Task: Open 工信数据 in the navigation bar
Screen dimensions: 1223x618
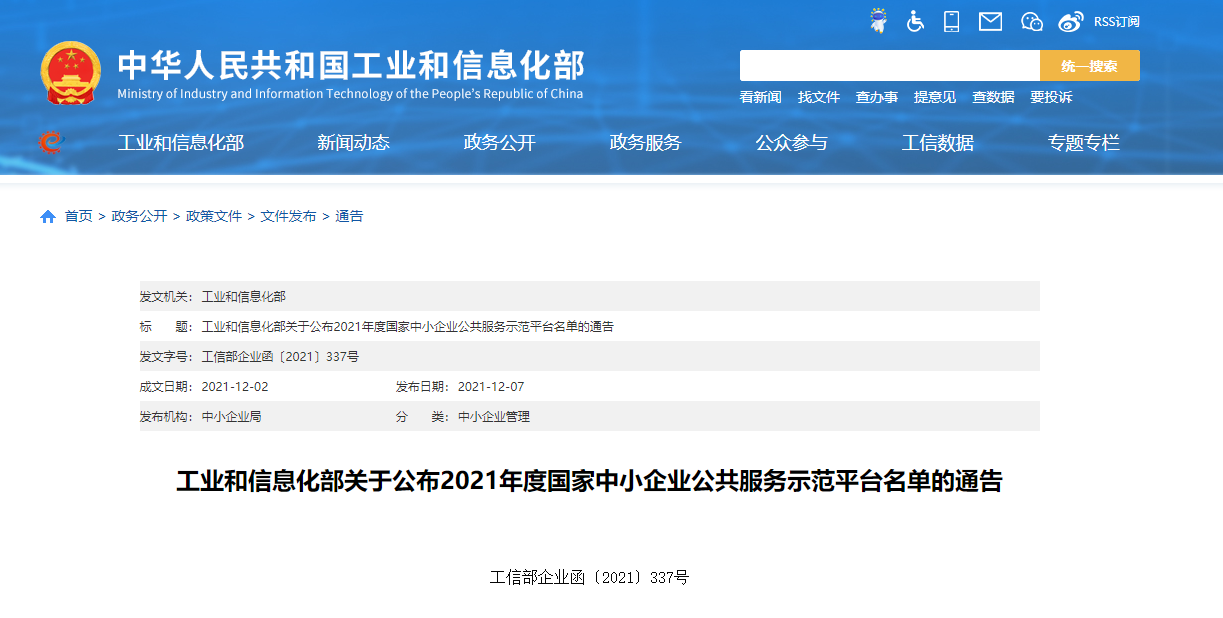Action: [x=937, y=143]
